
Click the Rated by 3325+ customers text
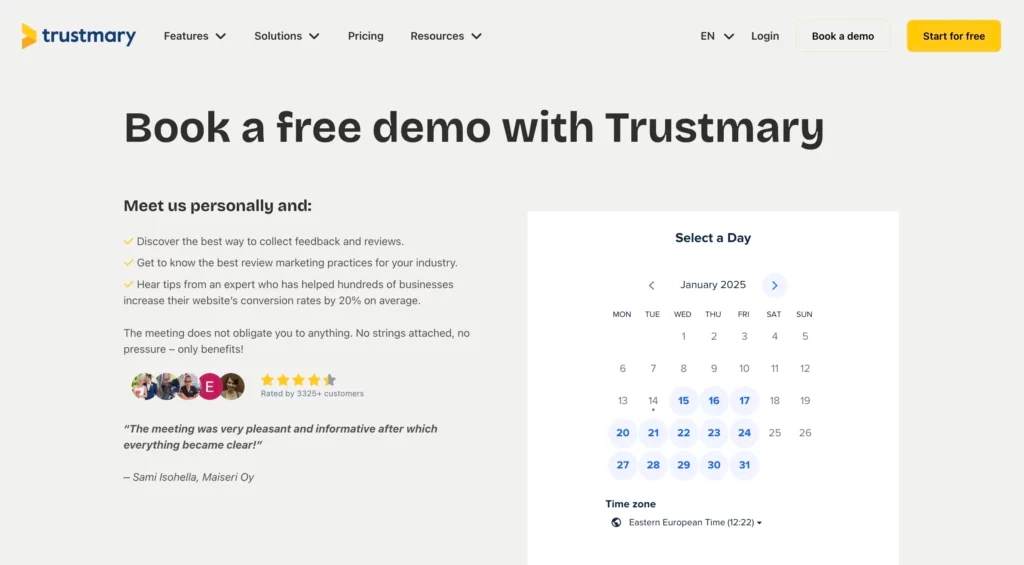(x=312, y=393)
